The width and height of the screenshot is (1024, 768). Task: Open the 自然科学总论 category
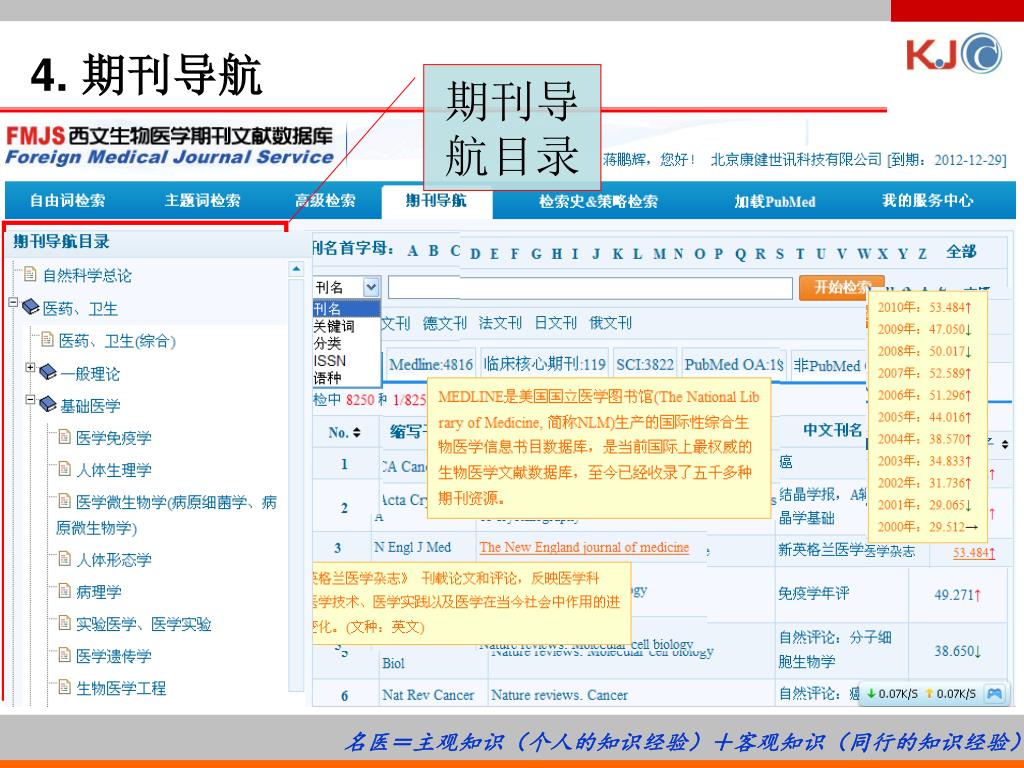pyautogui.click(x=87, y=276)
